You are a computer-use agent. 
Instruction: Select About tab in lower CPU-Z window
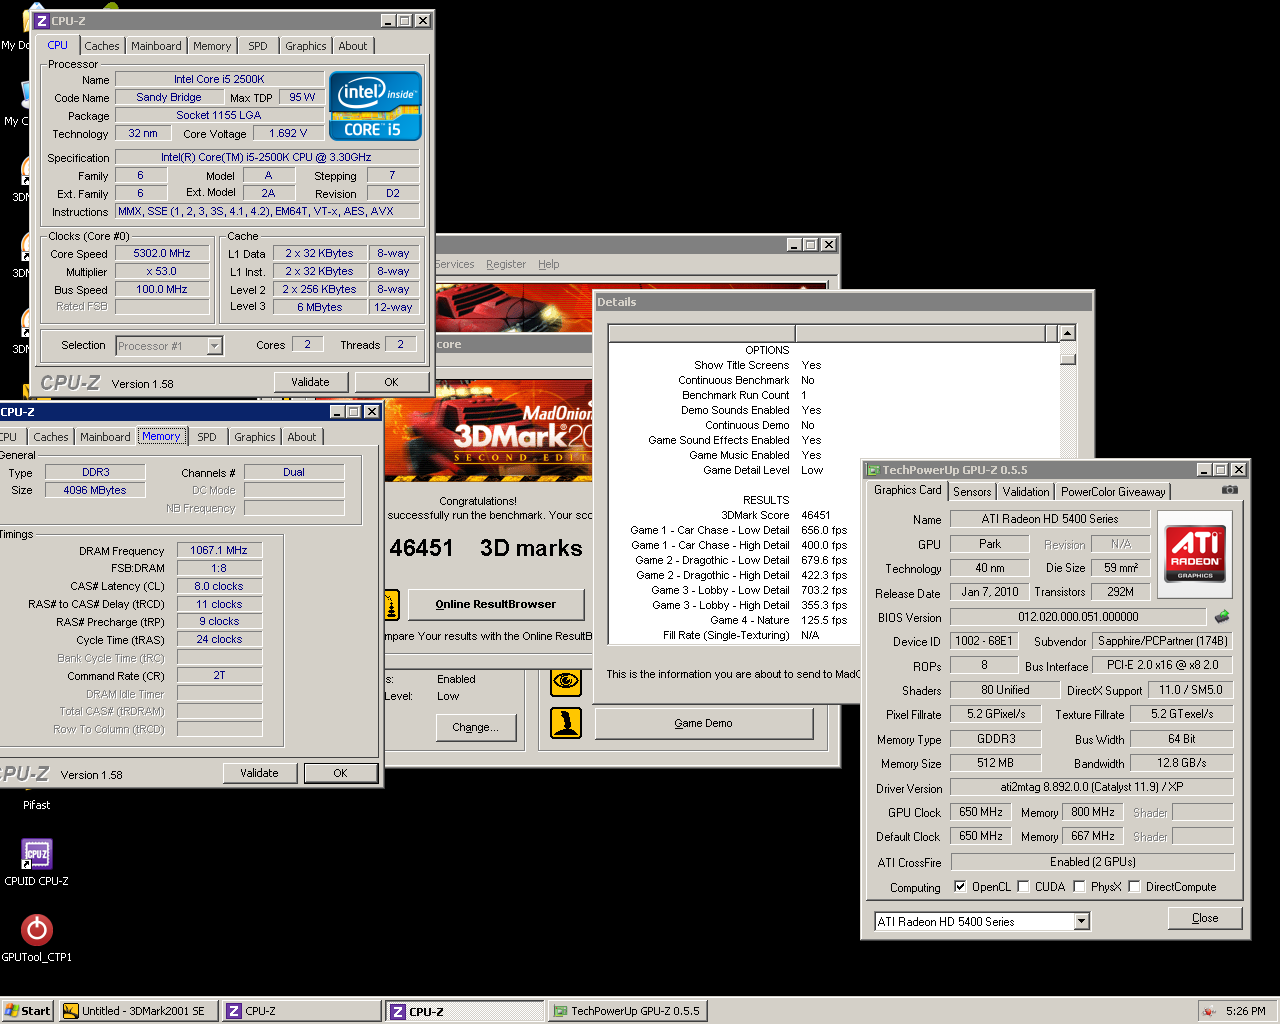301,437
